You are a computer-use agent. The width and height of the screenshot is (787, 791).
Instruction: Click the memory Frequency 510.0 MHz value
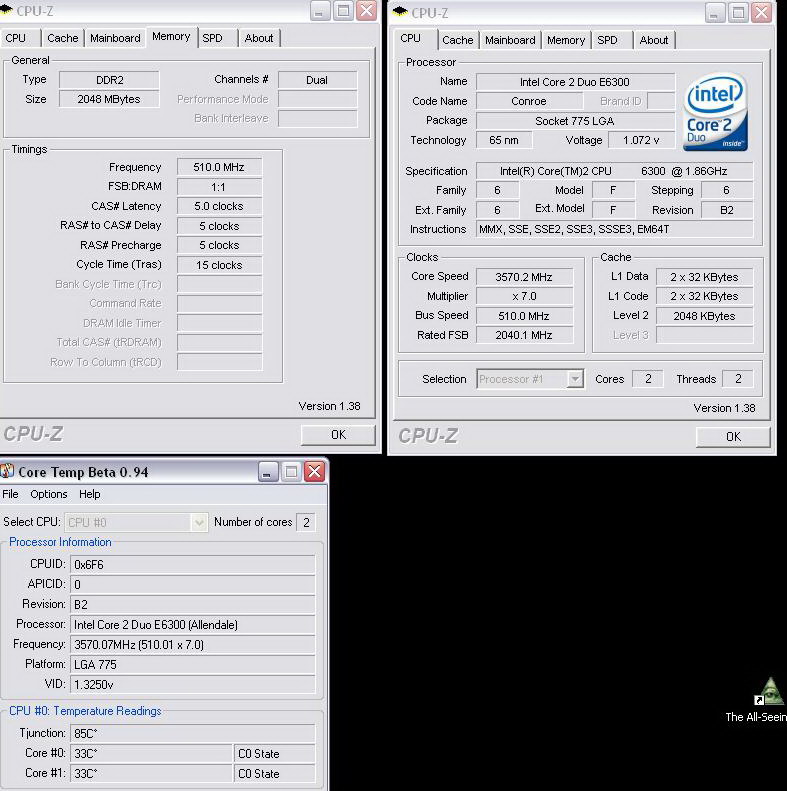point(219,167)
